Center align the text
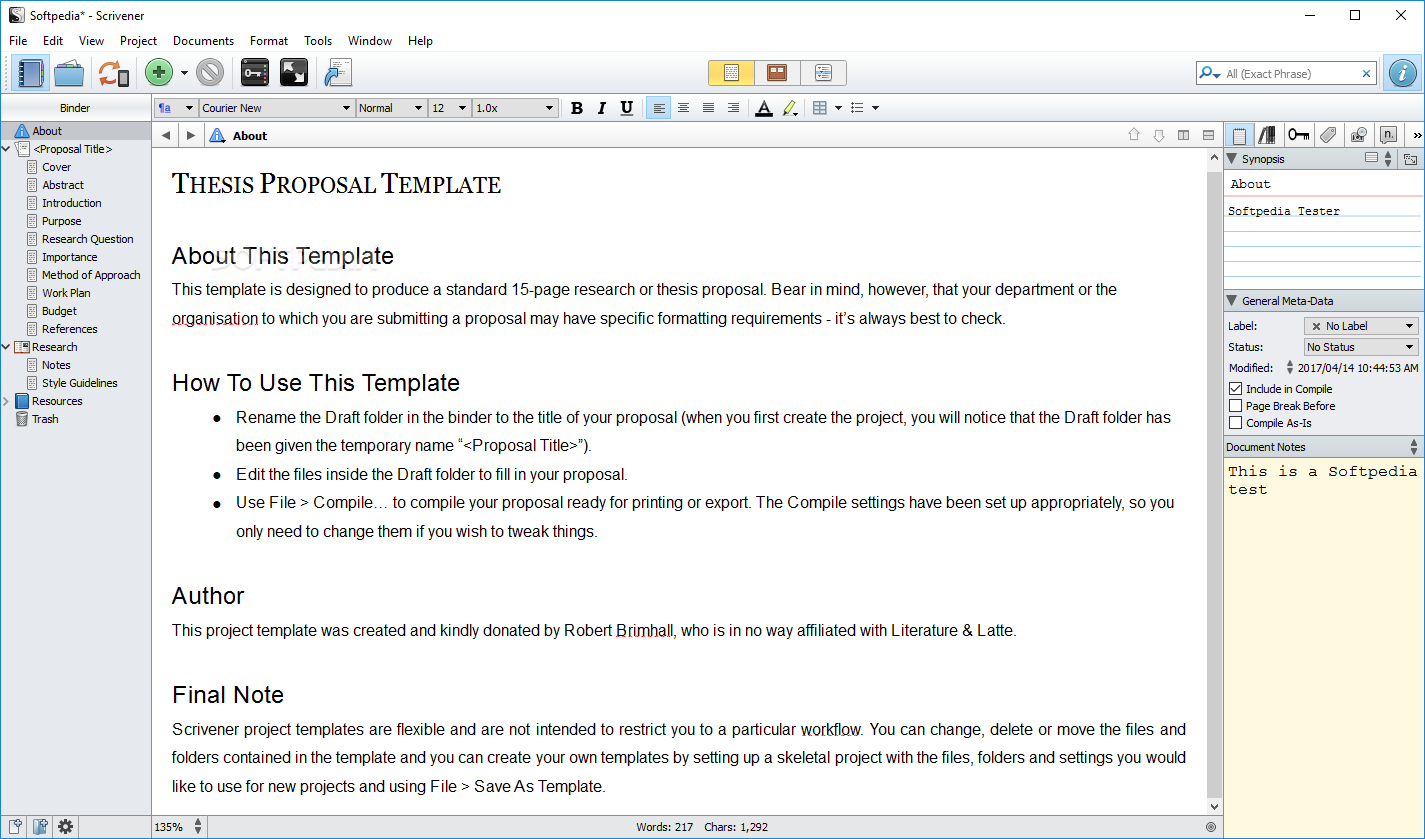1425x839 pixels. (683, 108)
